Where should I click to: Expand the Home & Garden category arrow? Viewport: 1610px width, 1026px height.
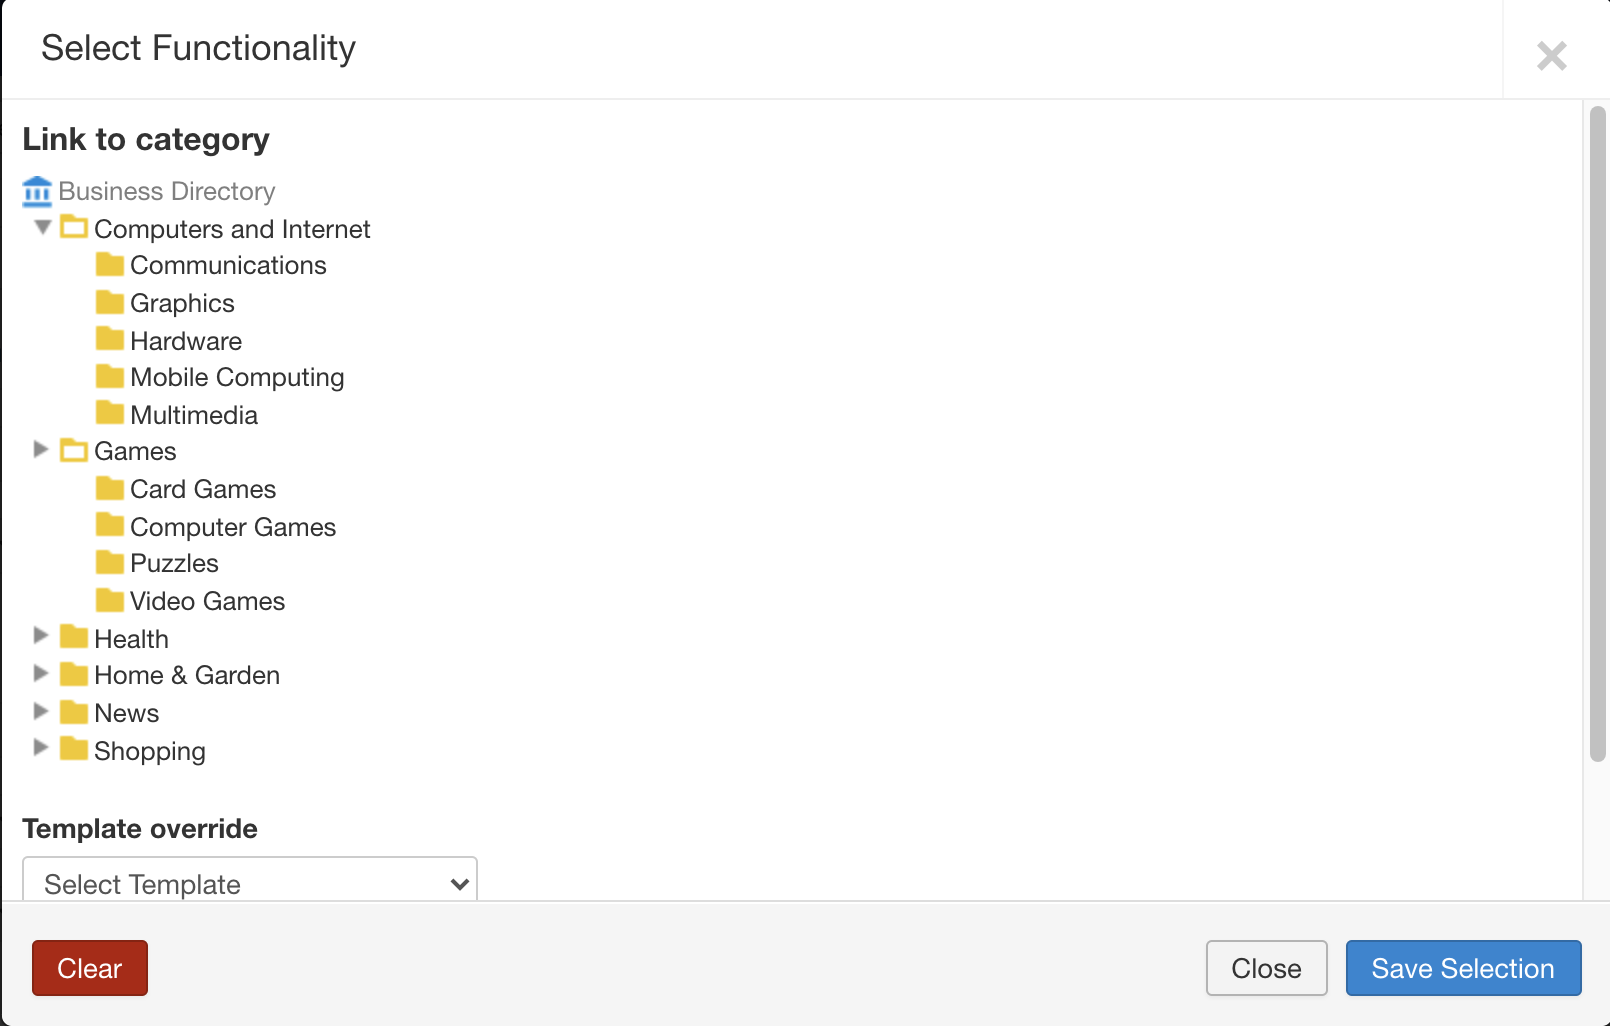(41, 673)
